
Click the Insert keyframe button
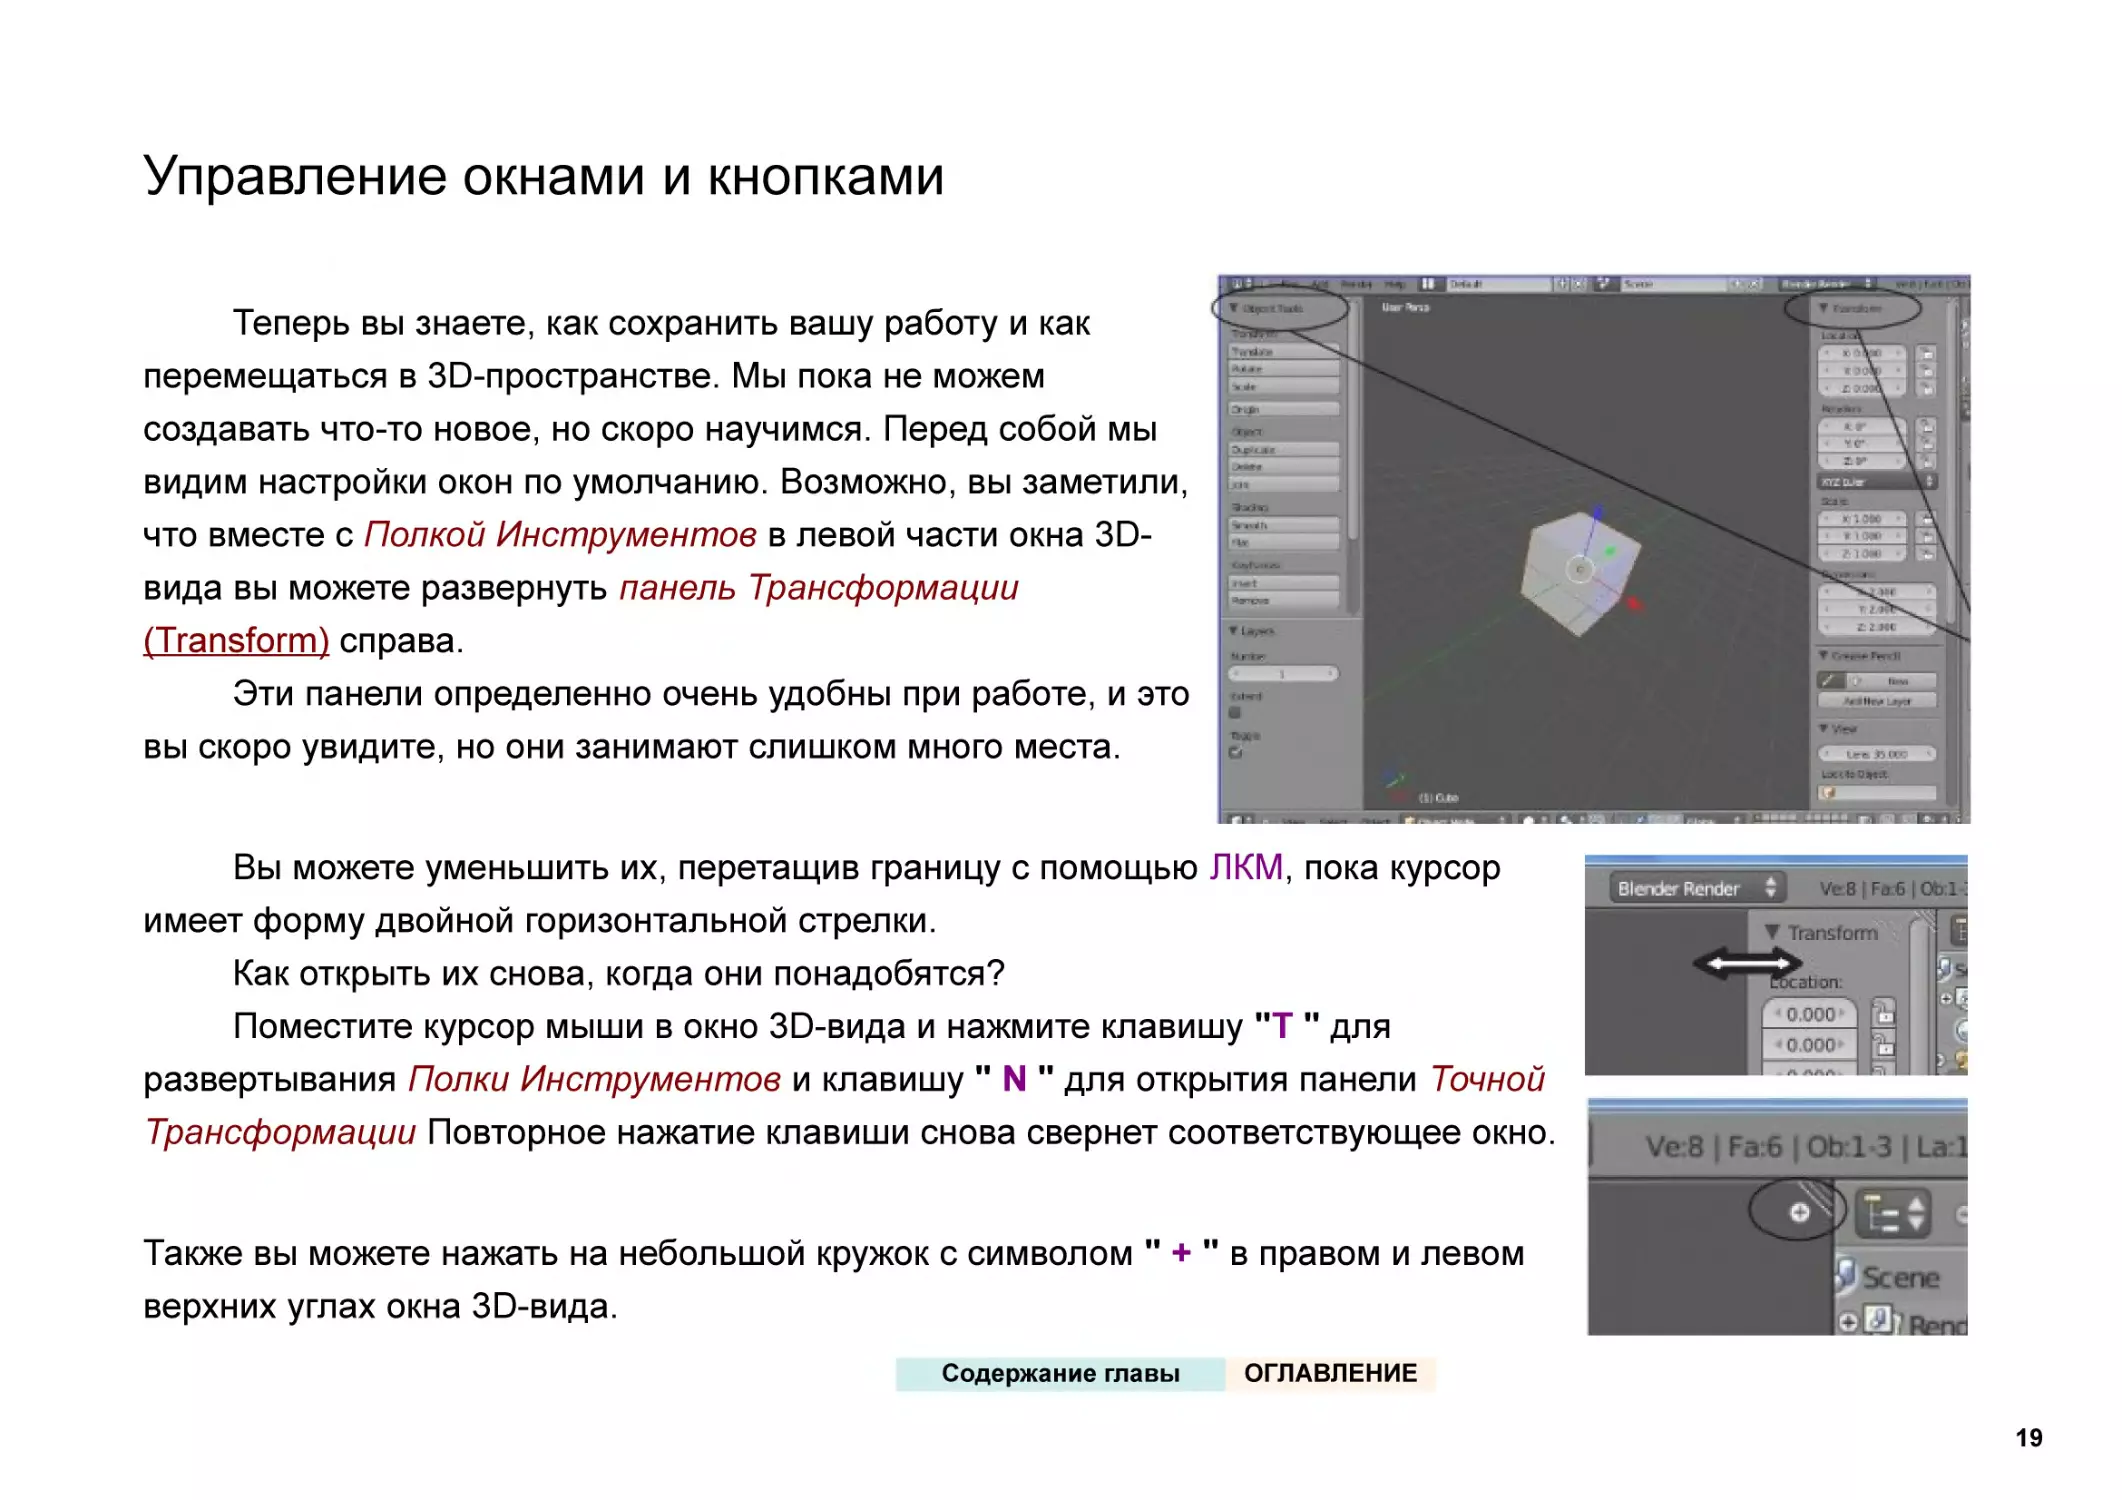(1284, 582)
